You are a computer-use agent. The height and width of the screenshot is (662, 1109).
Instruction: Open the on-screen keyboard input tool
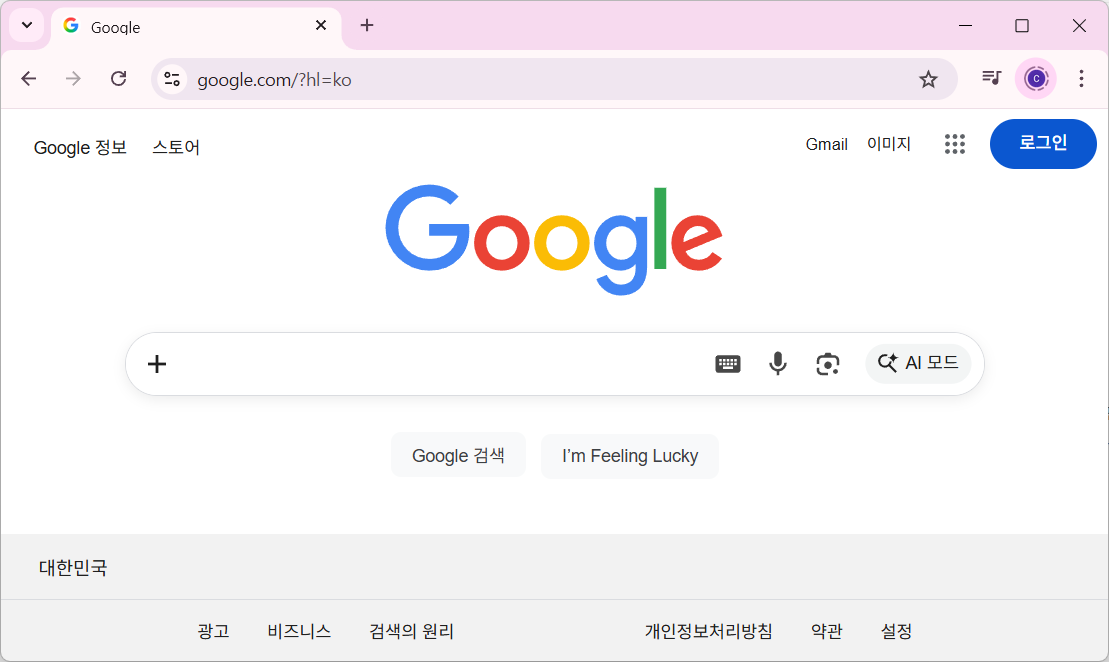pyautogui.click(x=728, y=364)
